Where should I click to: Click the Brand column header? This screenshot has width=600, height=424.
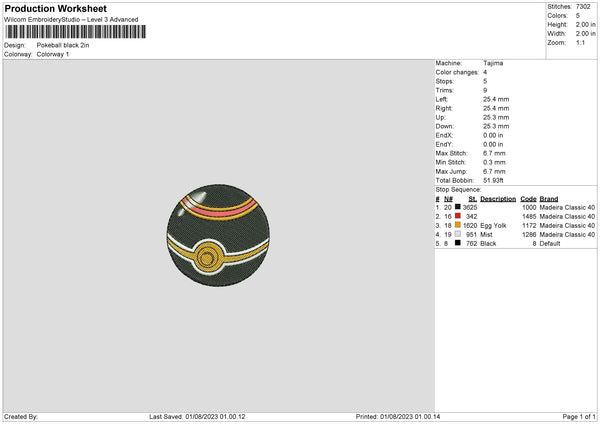tap(551, 198)
